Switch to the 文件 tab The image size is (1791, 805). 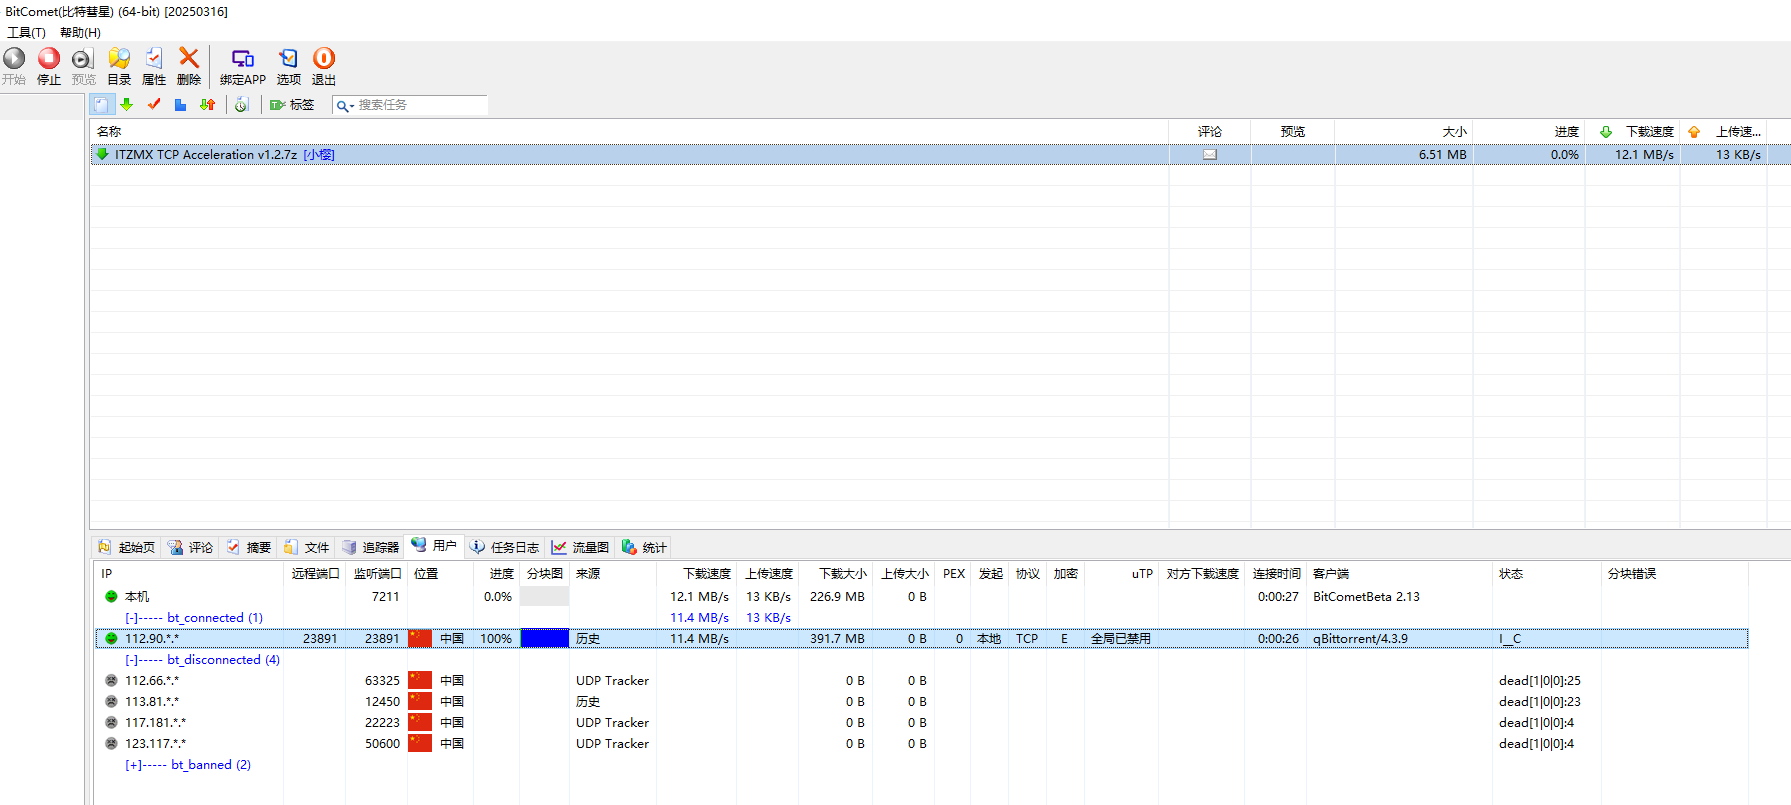tap(306, 547)
